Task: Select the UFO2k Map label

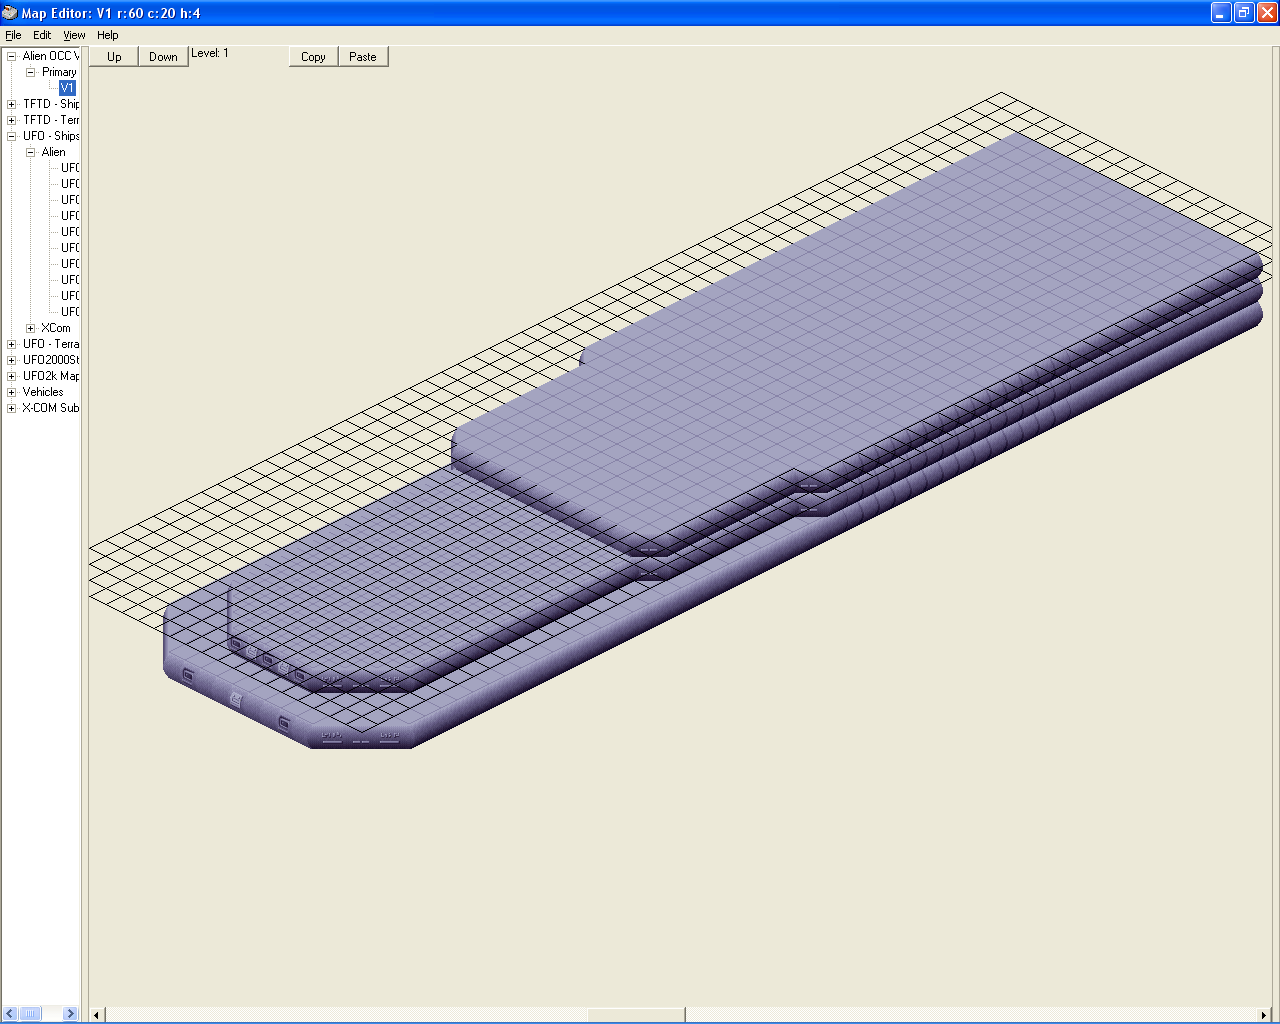Action: tap(51, 376)
